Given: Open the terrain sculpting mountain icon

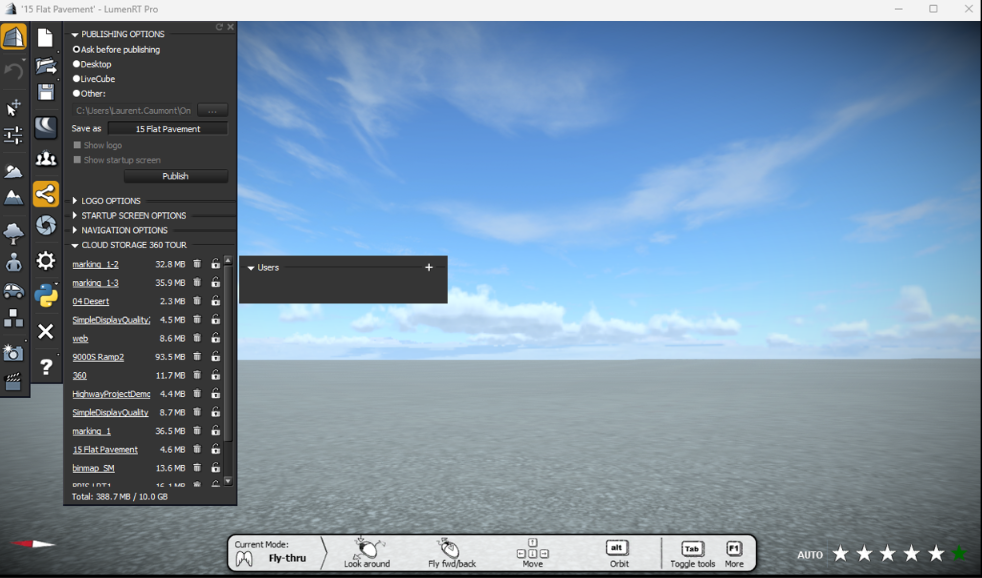Looking at the screenshot, I should click(13, 199).
